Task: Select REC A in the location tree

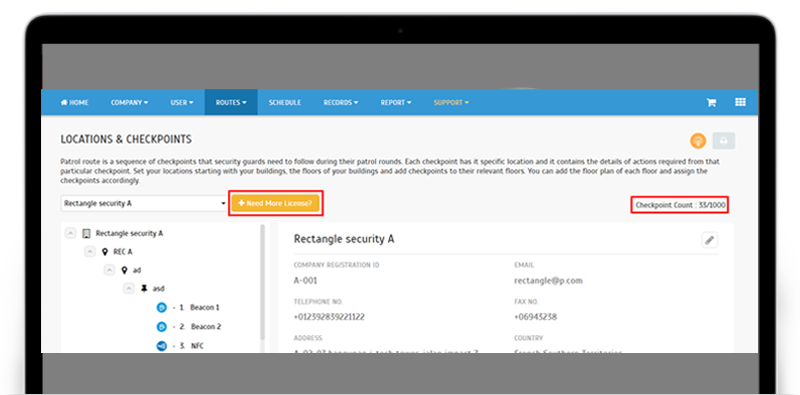Action: pos(122,252)
